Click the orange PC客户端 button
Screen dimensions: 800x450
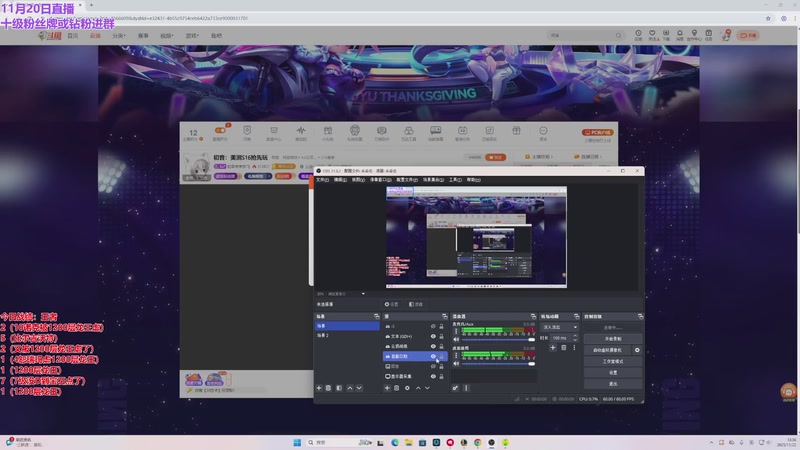[597, 132]
